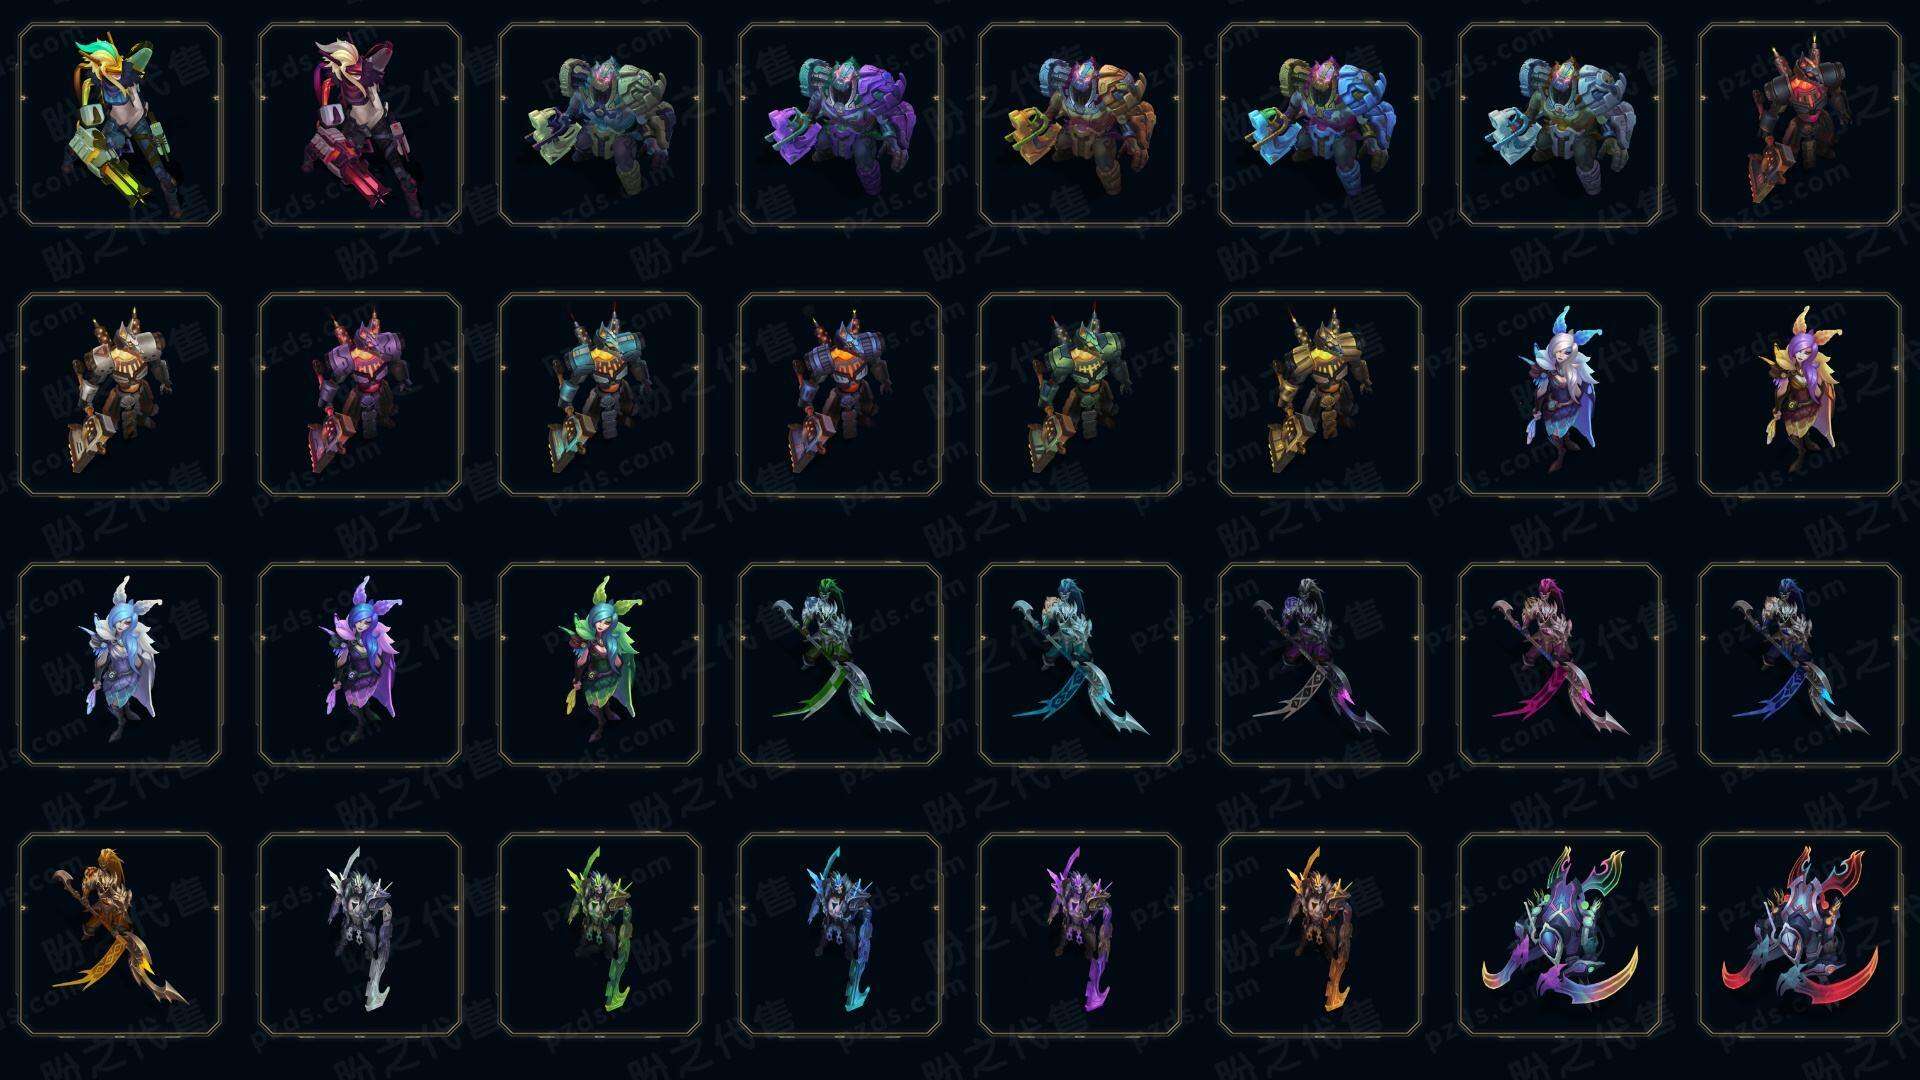Select the green-haired gunner skin thumbnail

point(120,124)
